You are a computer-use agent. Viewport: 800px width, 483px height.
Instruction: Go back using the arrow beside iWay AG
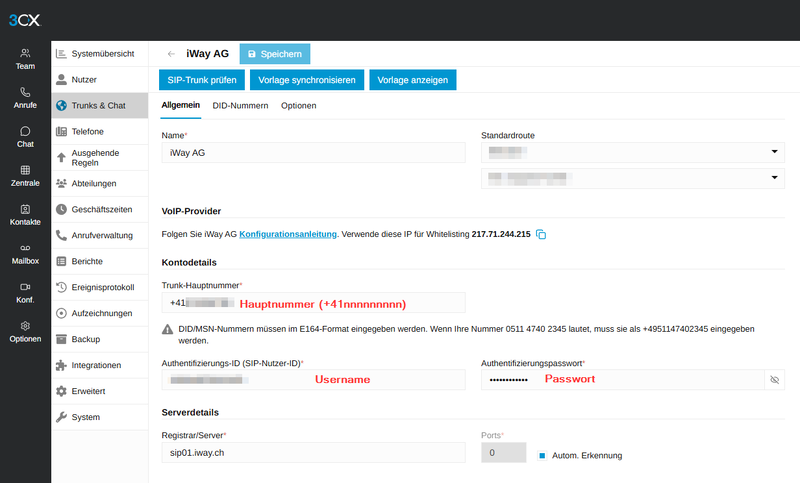click(171, 54)
